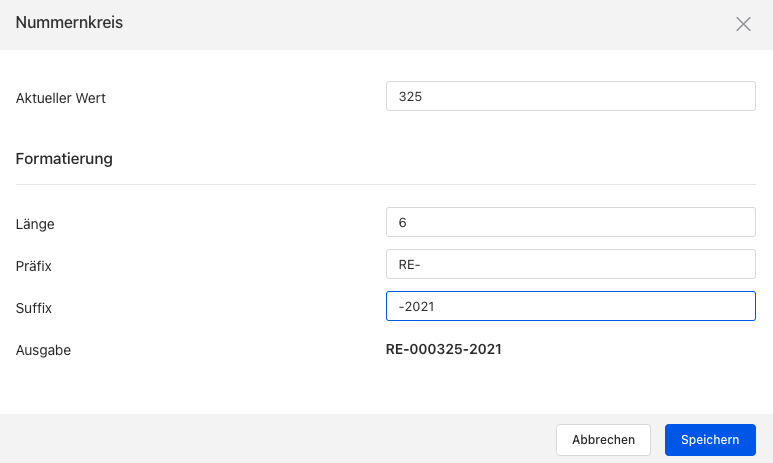The image size is (773, 463).
Task: Focus the Aktueller Wert field showing 325
Action: click(570, 97)
